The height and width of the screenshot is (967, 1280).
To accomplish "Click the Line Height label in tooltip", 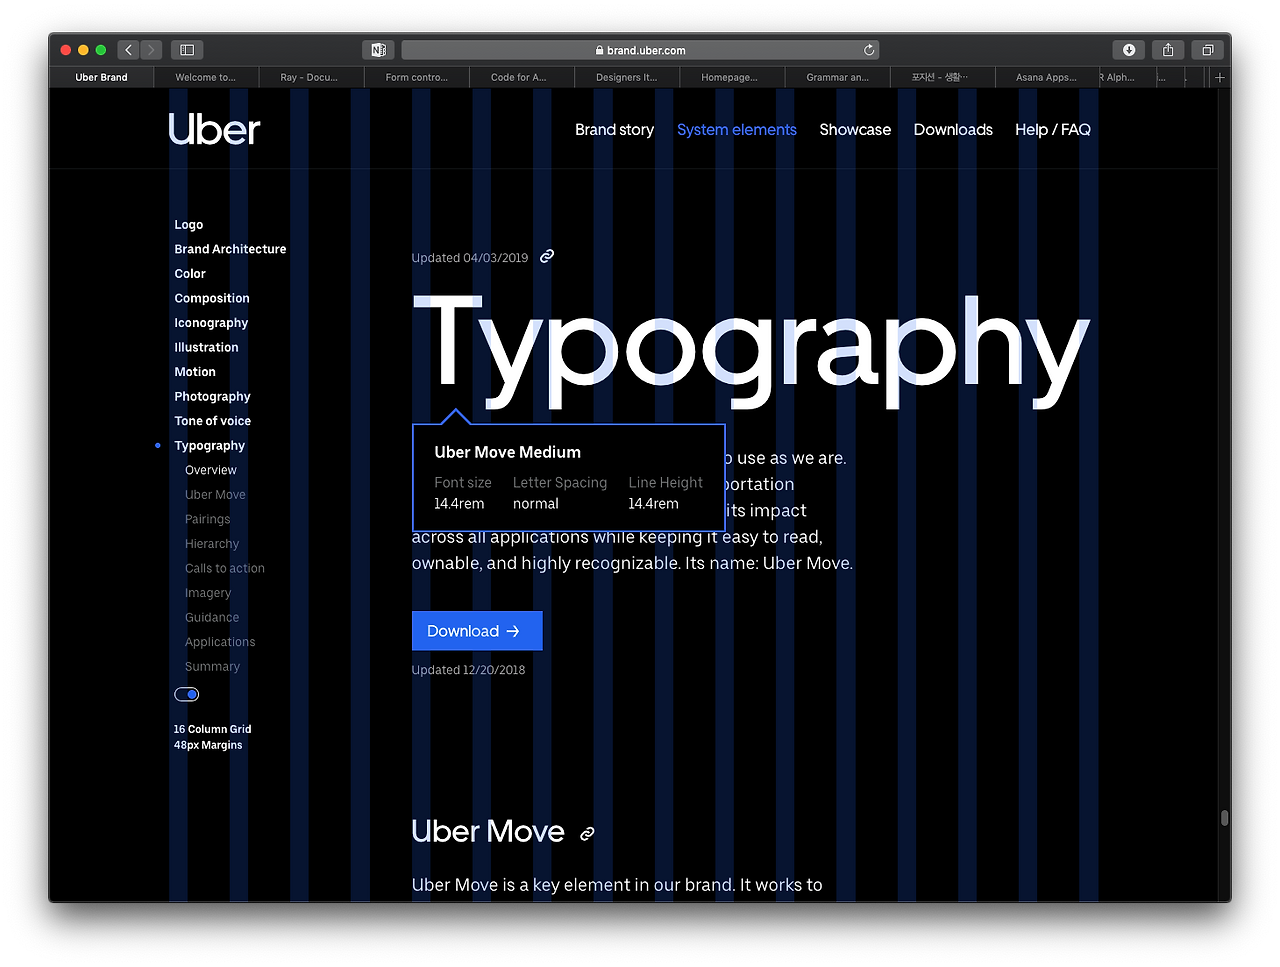I will click(x=666, y=483).
